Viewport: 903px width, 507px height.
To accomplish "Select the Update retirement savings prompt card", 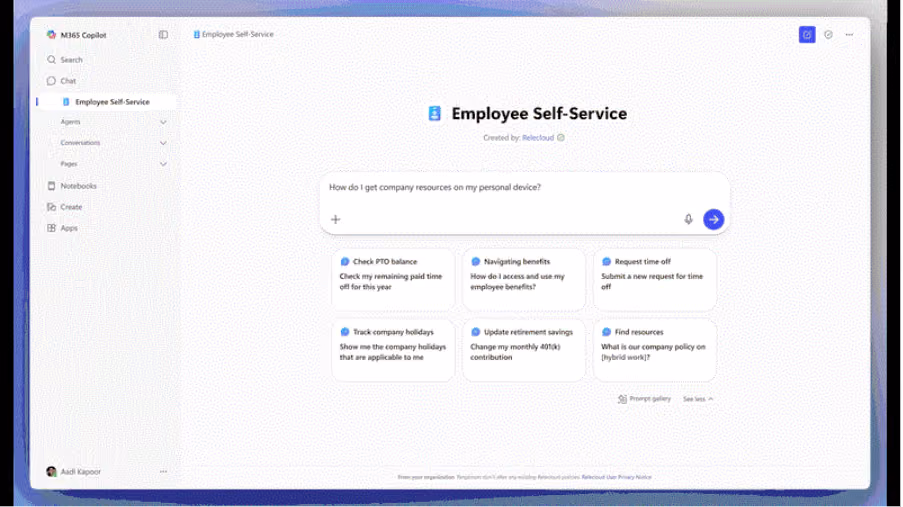I will pyautogui.click(x=524, y=351).
